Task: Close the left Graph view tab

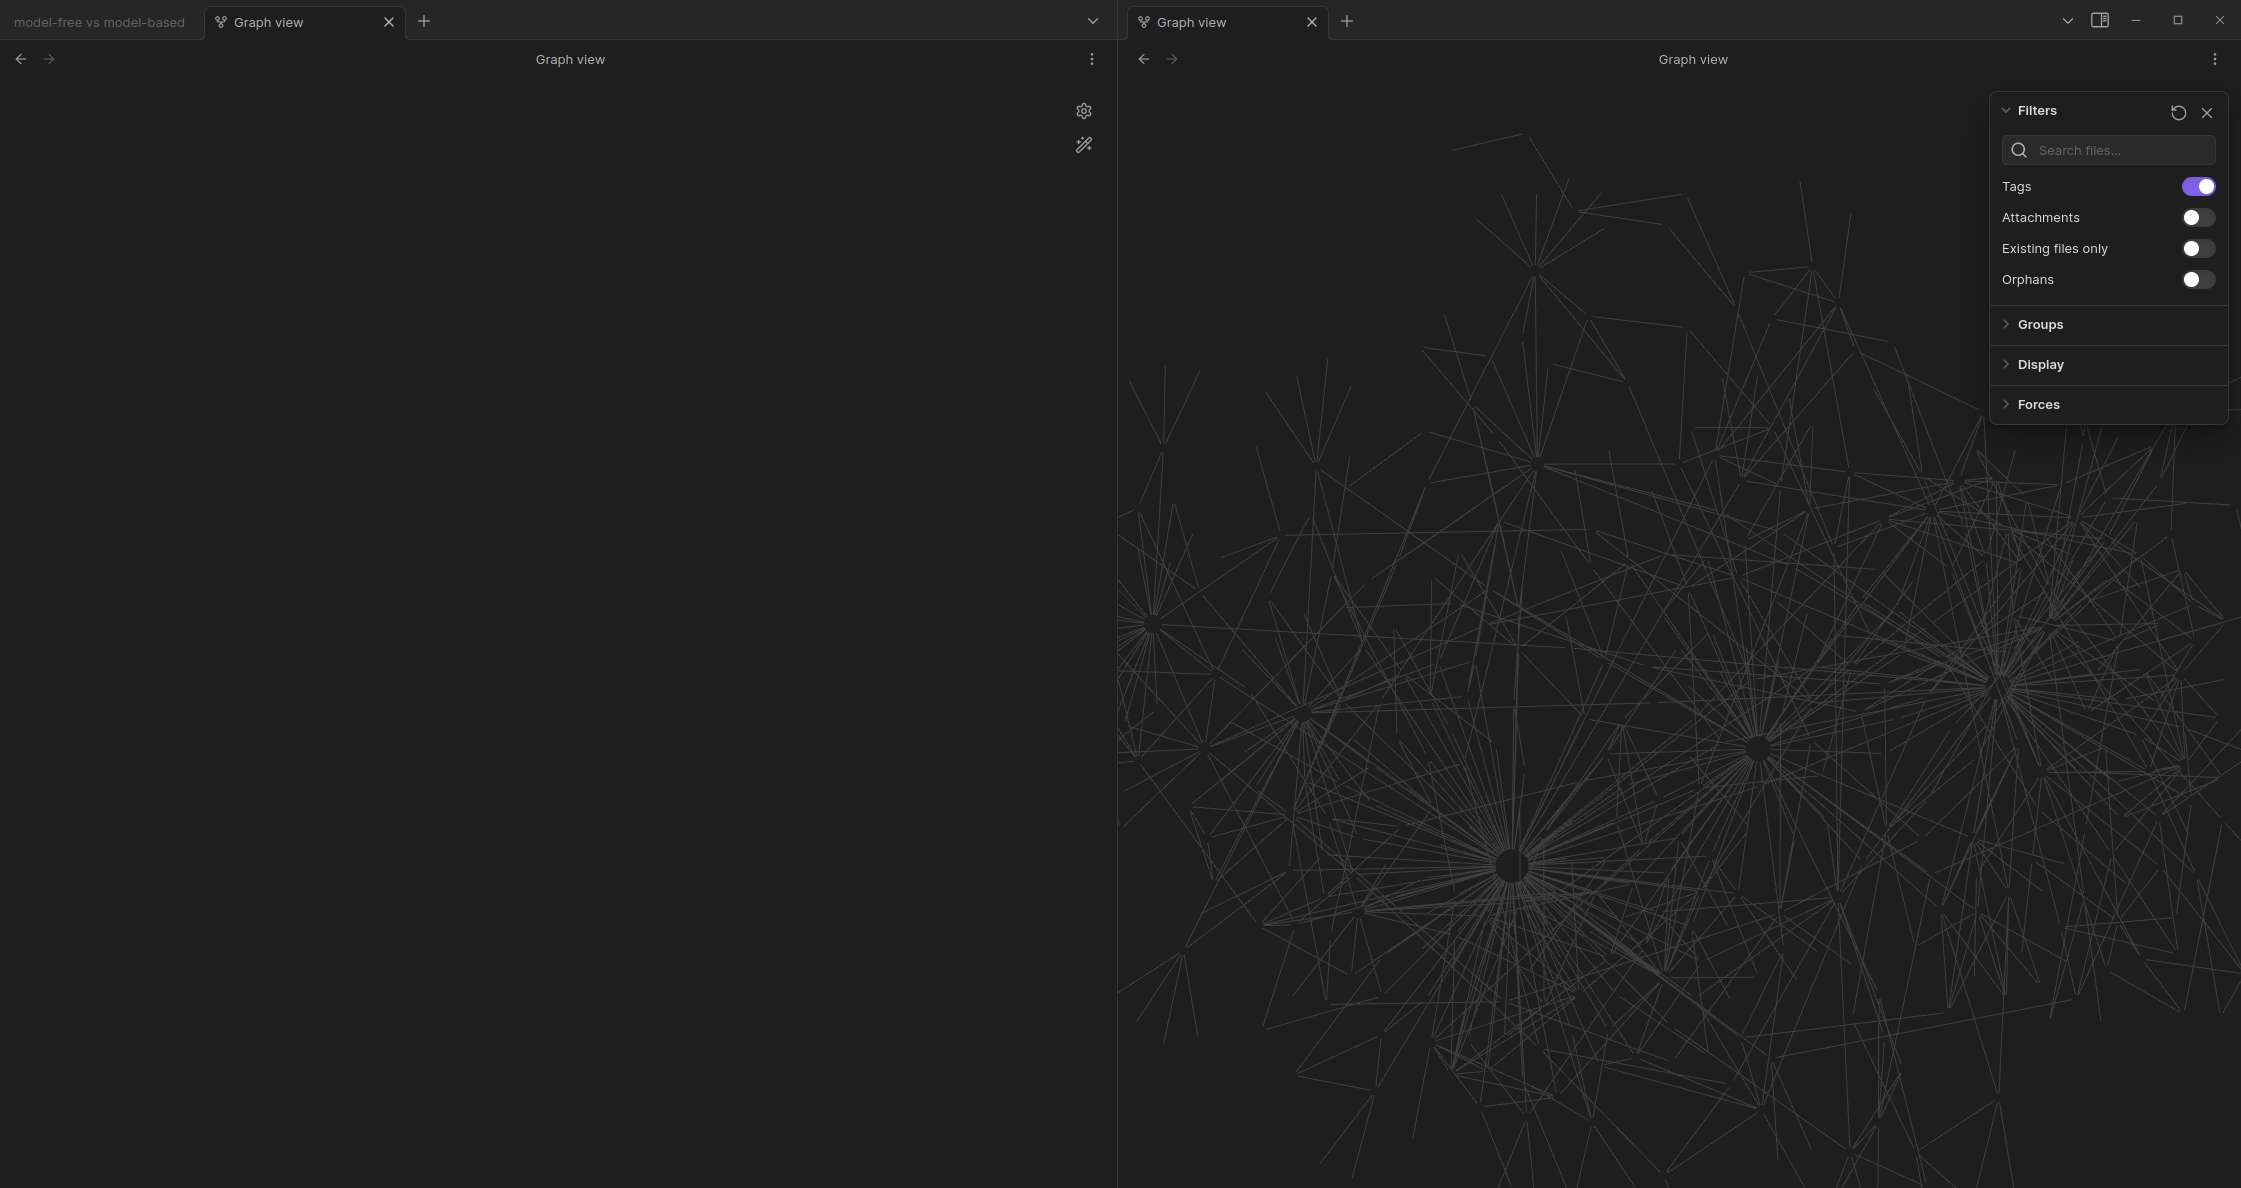Action: [x=389, y=22]
